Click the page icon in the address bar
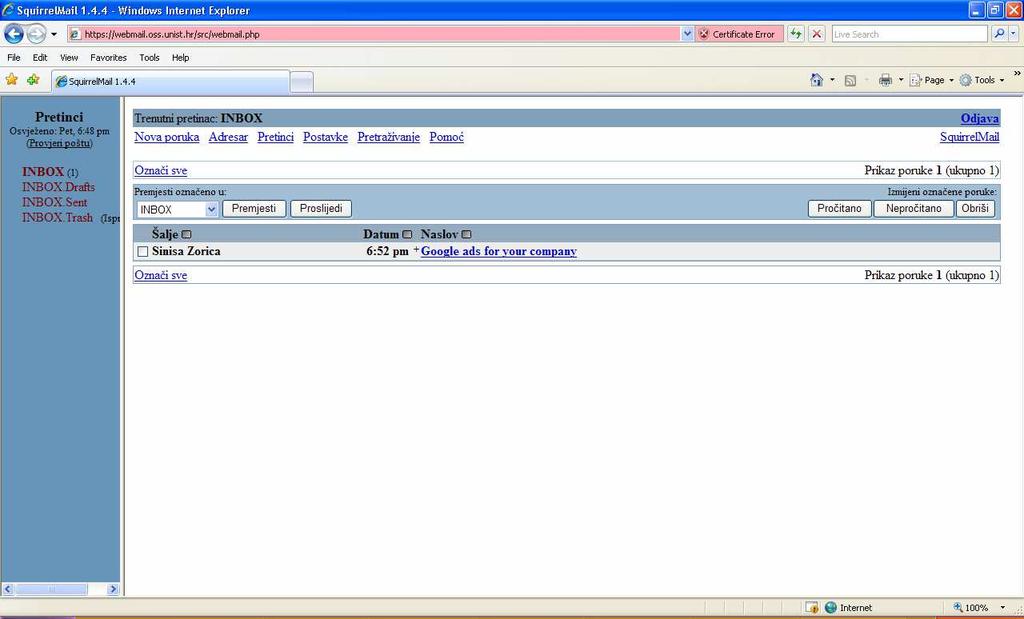Viewport: 1024px width, 619px height. (75, 34)
